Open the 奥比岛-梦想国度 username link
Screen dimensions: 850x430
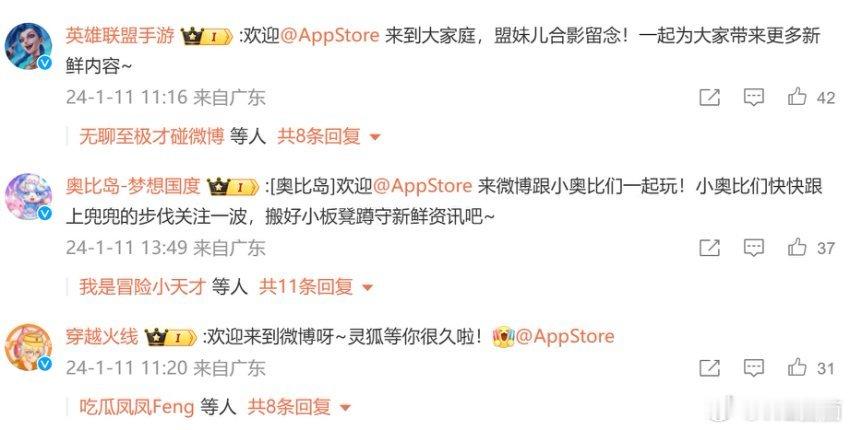133,186
